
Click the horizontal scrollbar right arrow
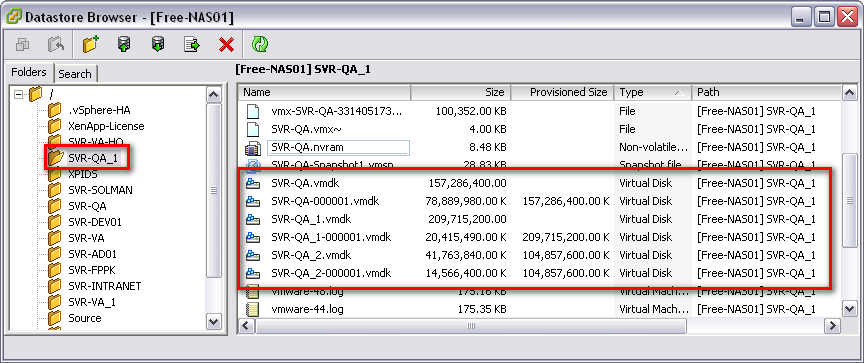coord(833,326)
